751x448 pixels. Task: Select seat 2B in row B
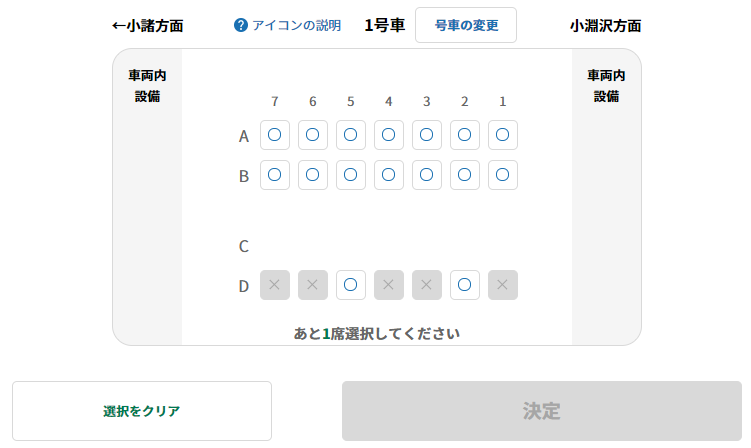tap(465, 175)
